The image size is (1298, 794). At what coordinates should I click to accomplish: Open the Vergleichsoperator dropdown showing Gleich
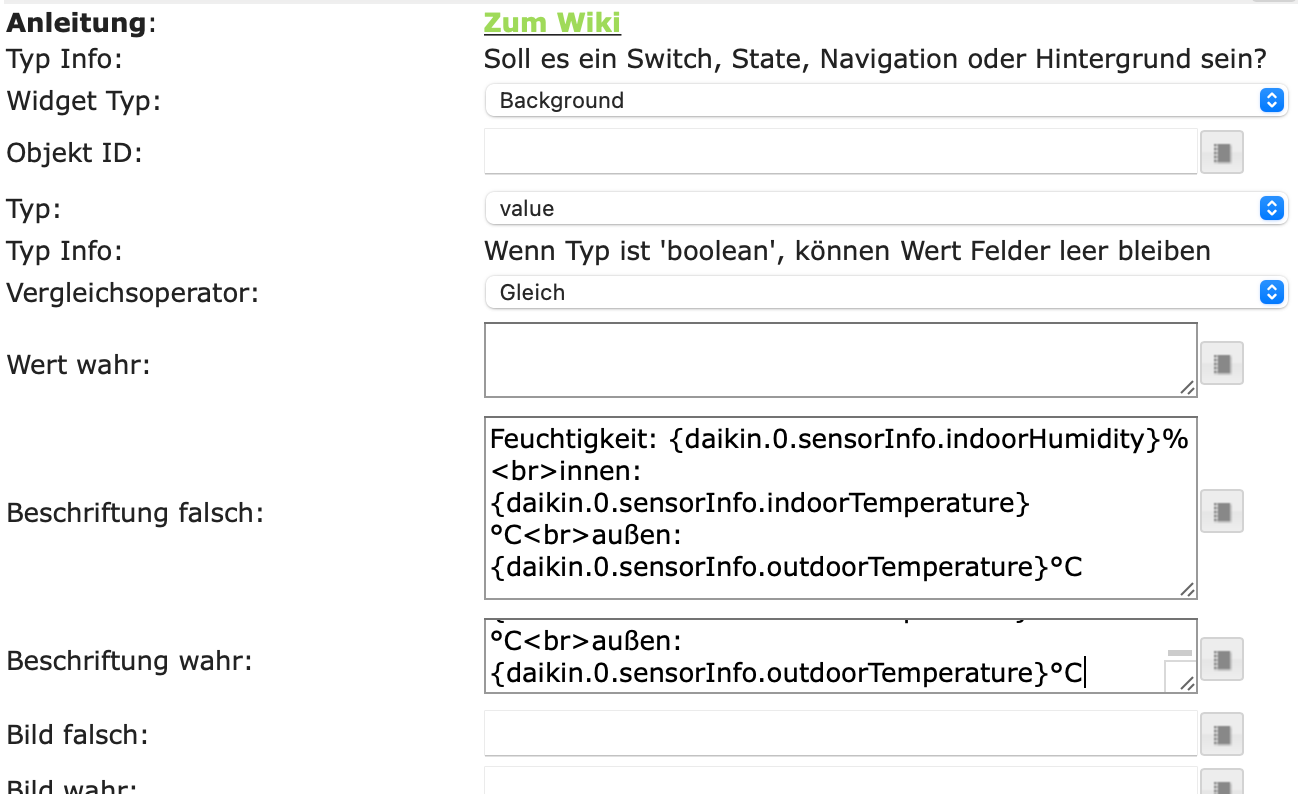pyautogui.click(x=885, y=292)
